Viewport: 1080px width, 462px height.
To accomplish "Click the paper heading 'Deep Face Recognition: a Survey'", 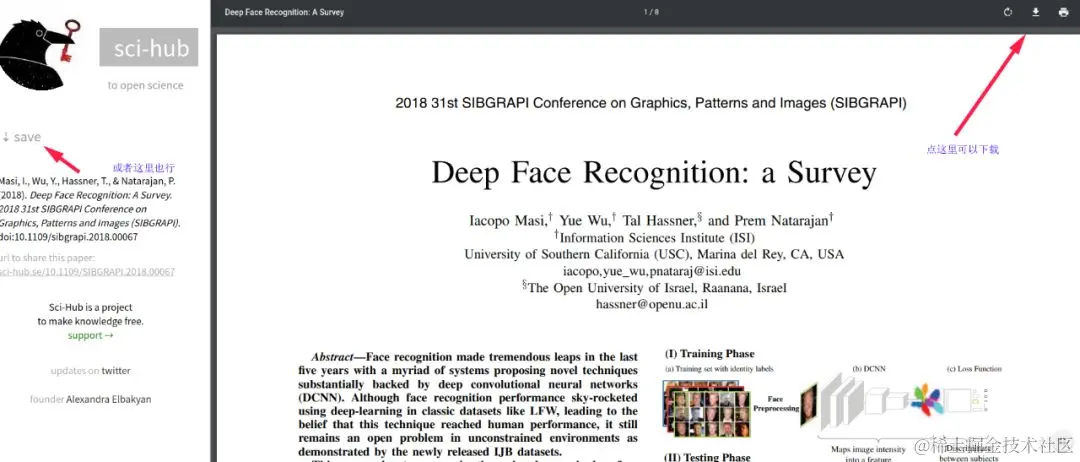I will point(654,173).
